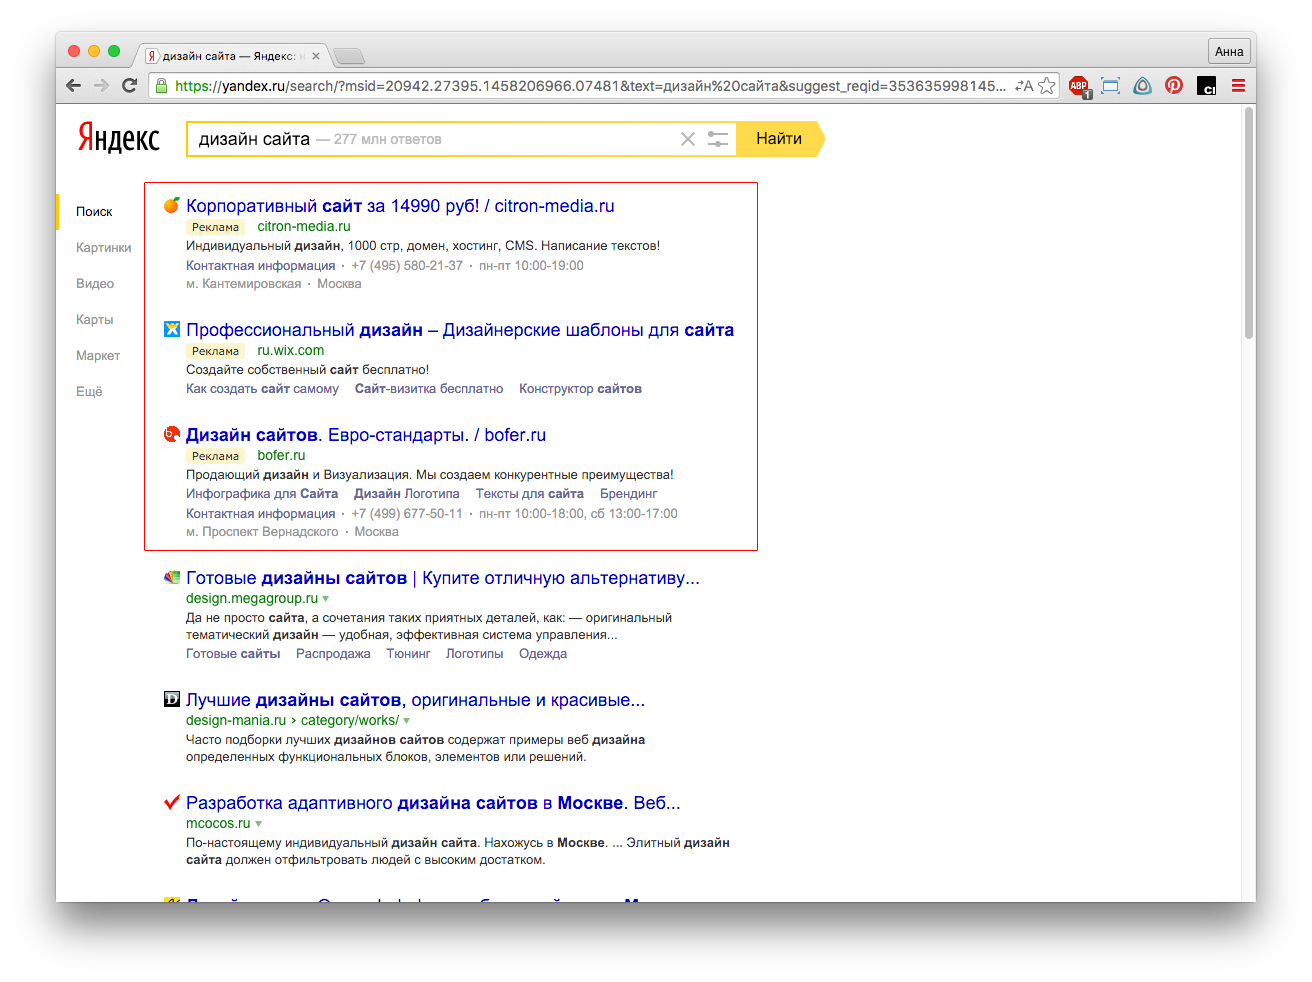
Task: Open the Ещё sidebar menu
Action: (89, 391)
